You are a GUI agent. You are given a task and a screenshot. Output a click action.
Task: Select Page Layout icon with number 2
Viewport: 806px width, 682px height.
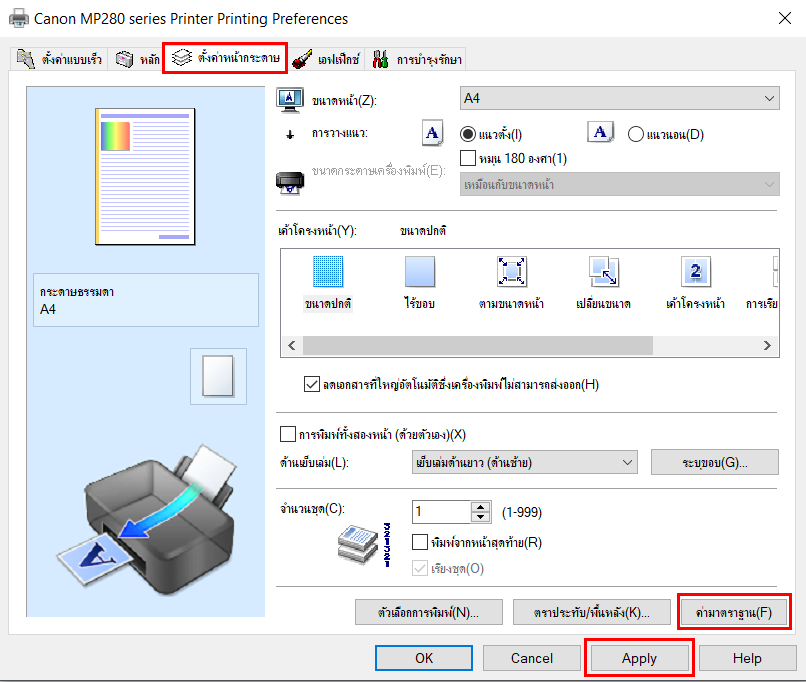[x=695, y=271]
